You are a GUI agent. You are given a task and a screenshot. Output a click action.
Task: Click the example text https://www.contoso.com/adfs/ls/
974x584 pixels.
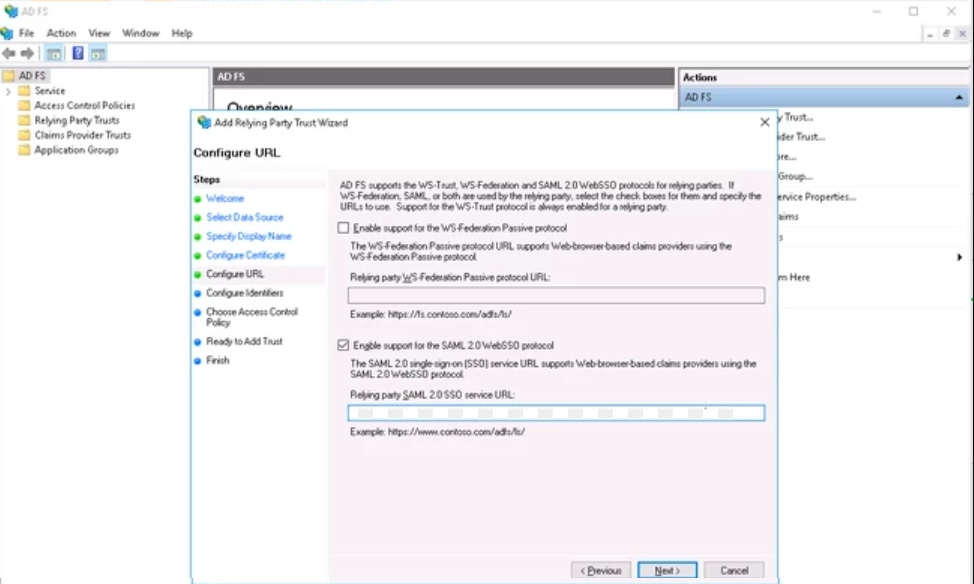coord(456,432)
